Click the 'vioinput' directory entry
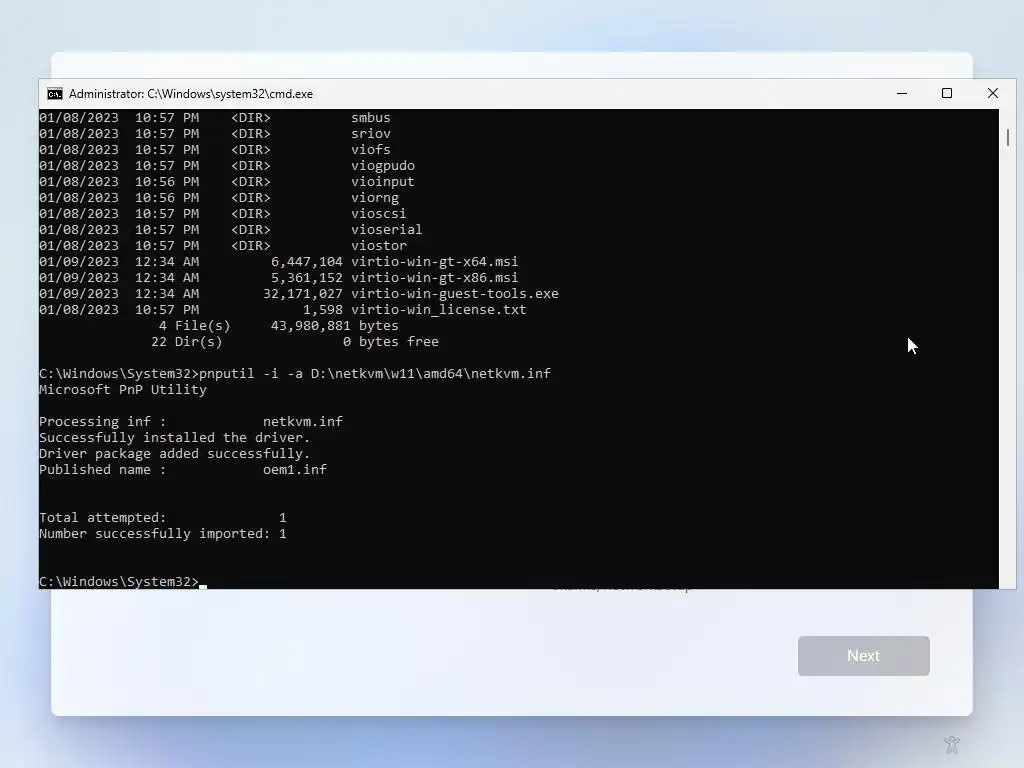This screenshot has width=1024, height=768. pos(383,182)
